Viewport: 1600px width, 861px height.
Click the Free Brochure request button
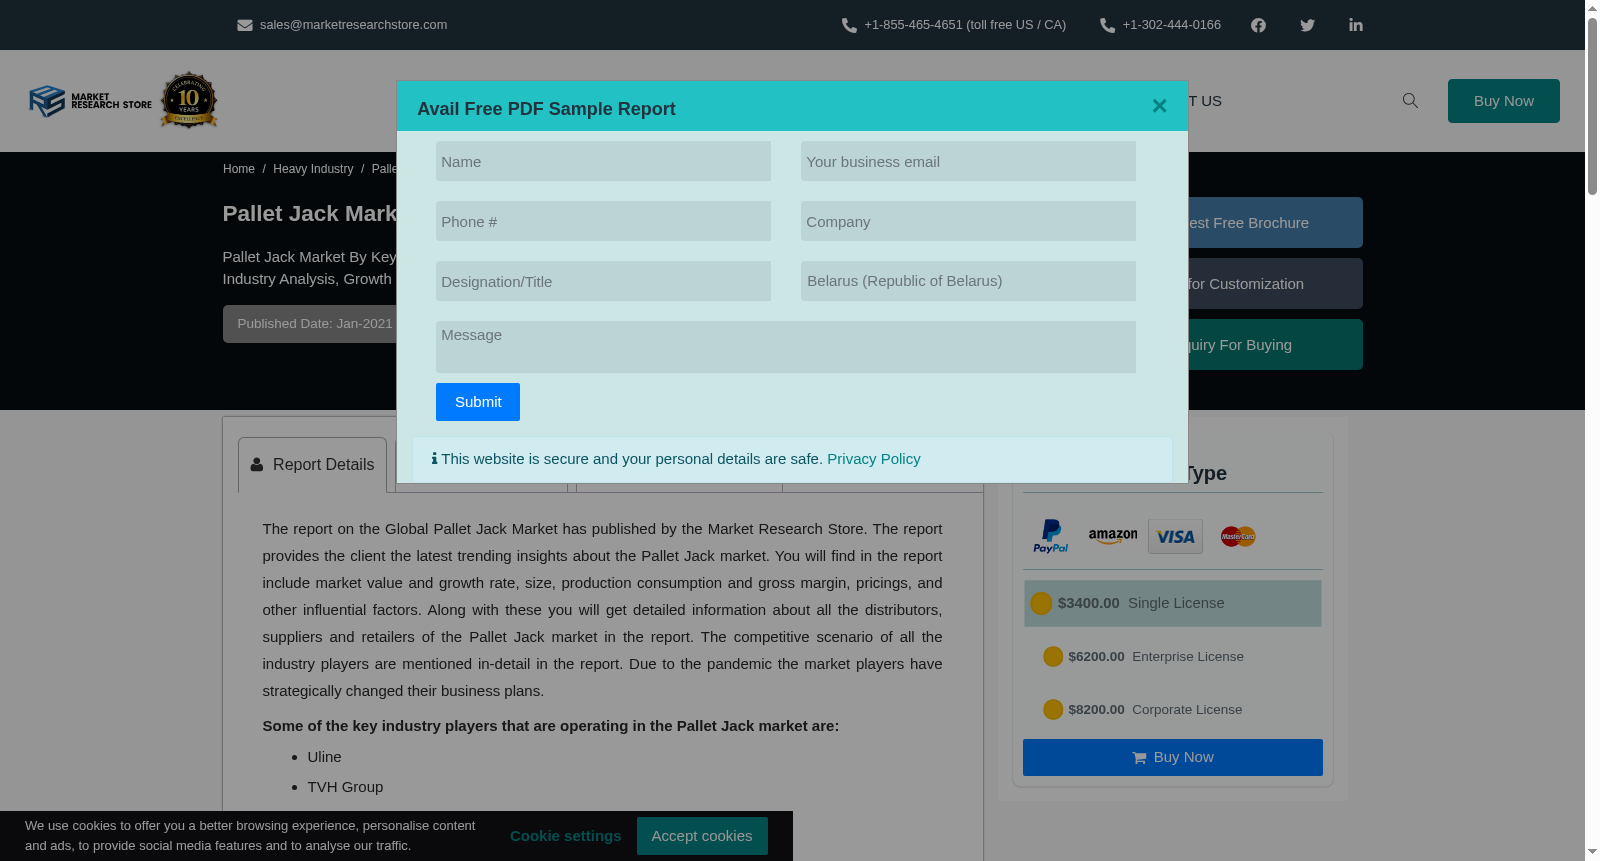coord(1275,222)
